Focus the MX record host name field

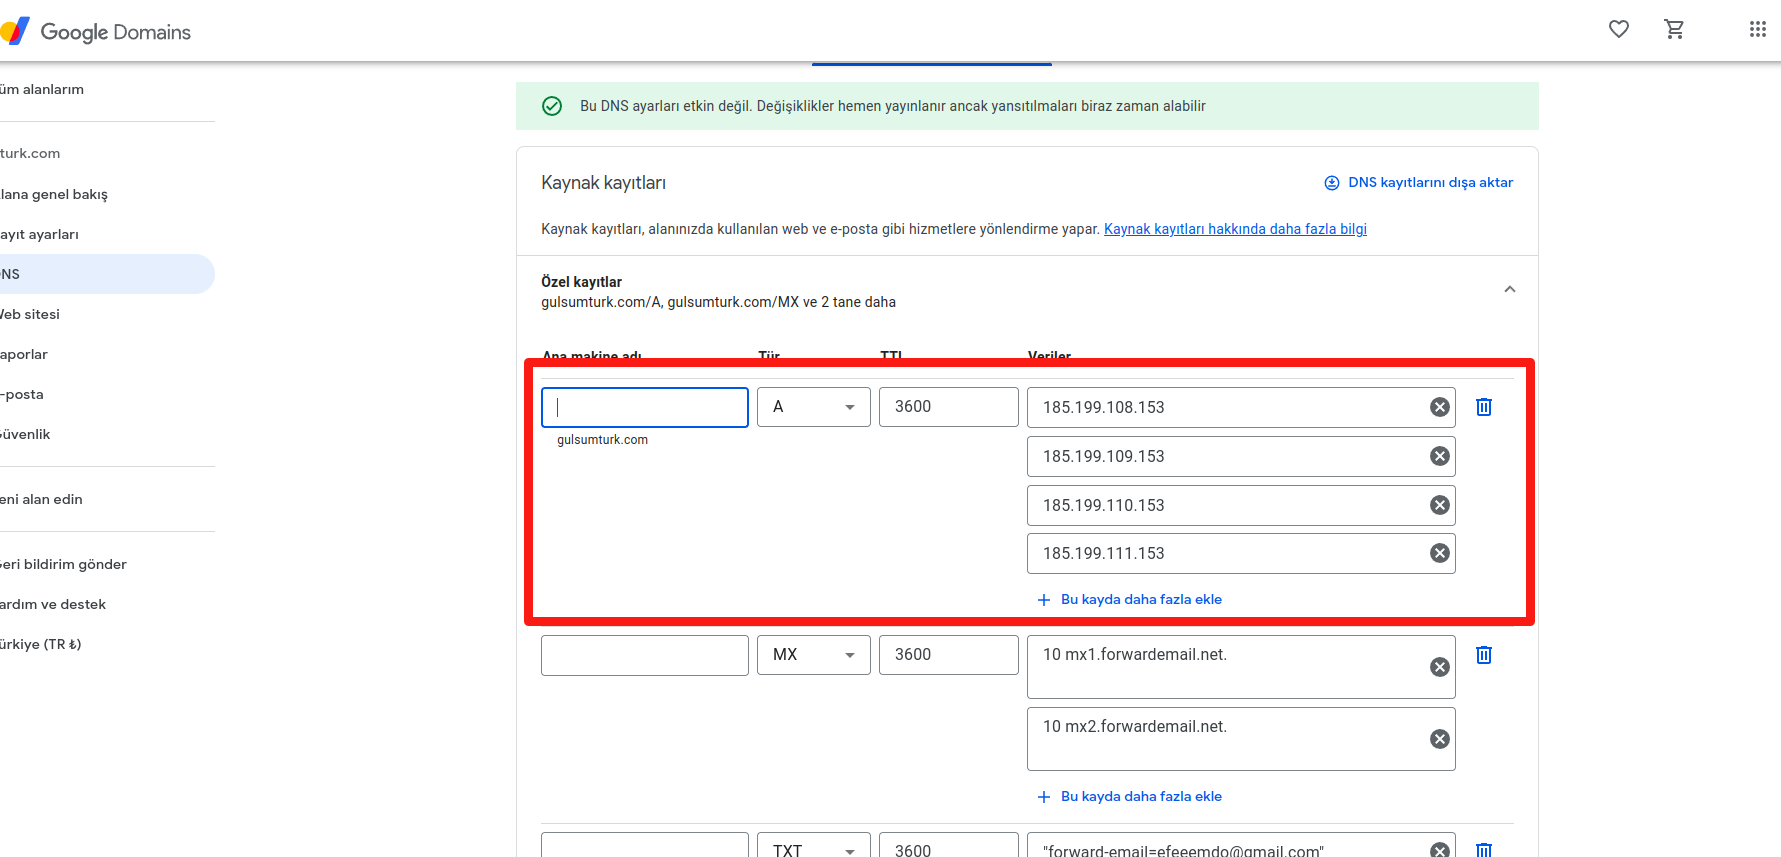point(645,655)
